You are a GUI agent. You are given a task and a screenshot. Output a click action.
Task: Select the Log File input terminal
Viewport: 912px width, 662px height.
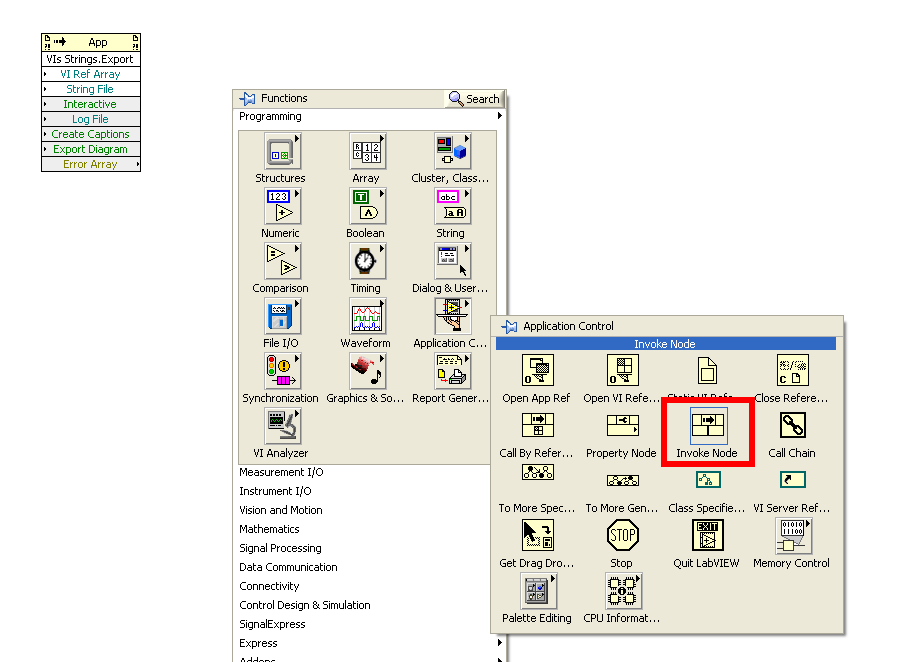pyautogui.click(x=91, y=119)
